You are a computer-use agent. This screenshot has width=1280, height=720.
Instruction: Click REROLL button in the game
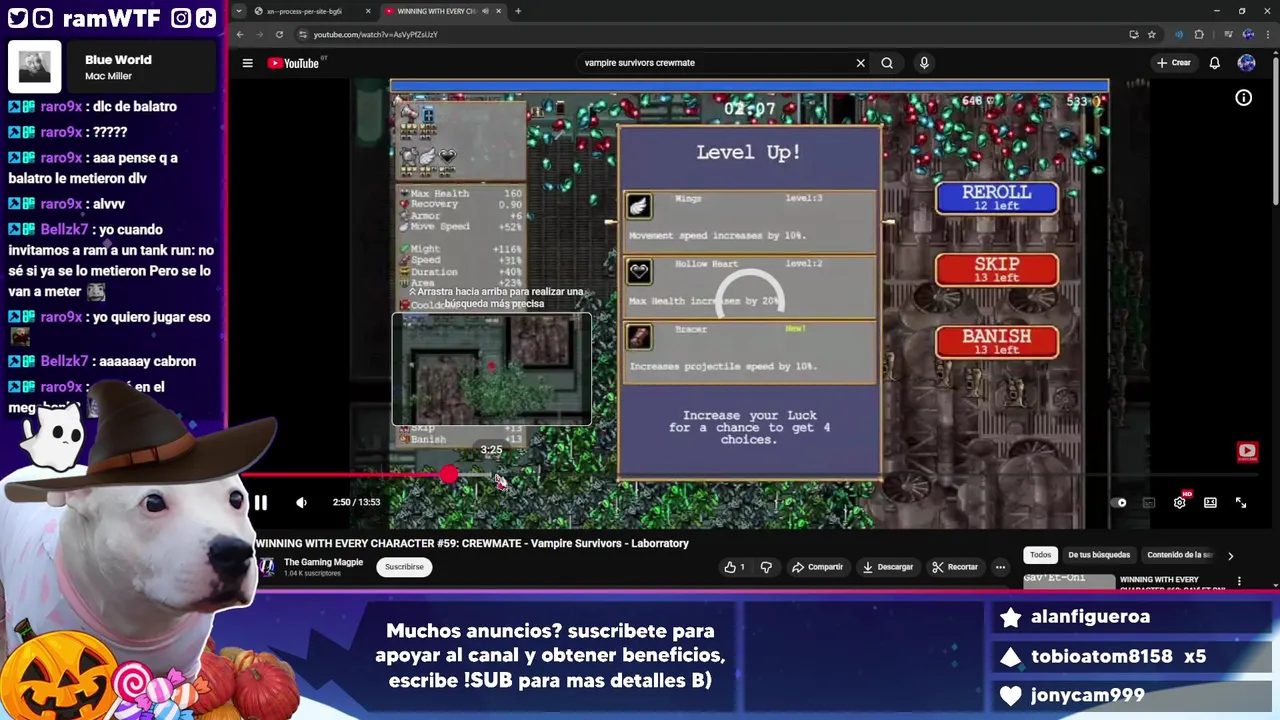tap(997, 198)
